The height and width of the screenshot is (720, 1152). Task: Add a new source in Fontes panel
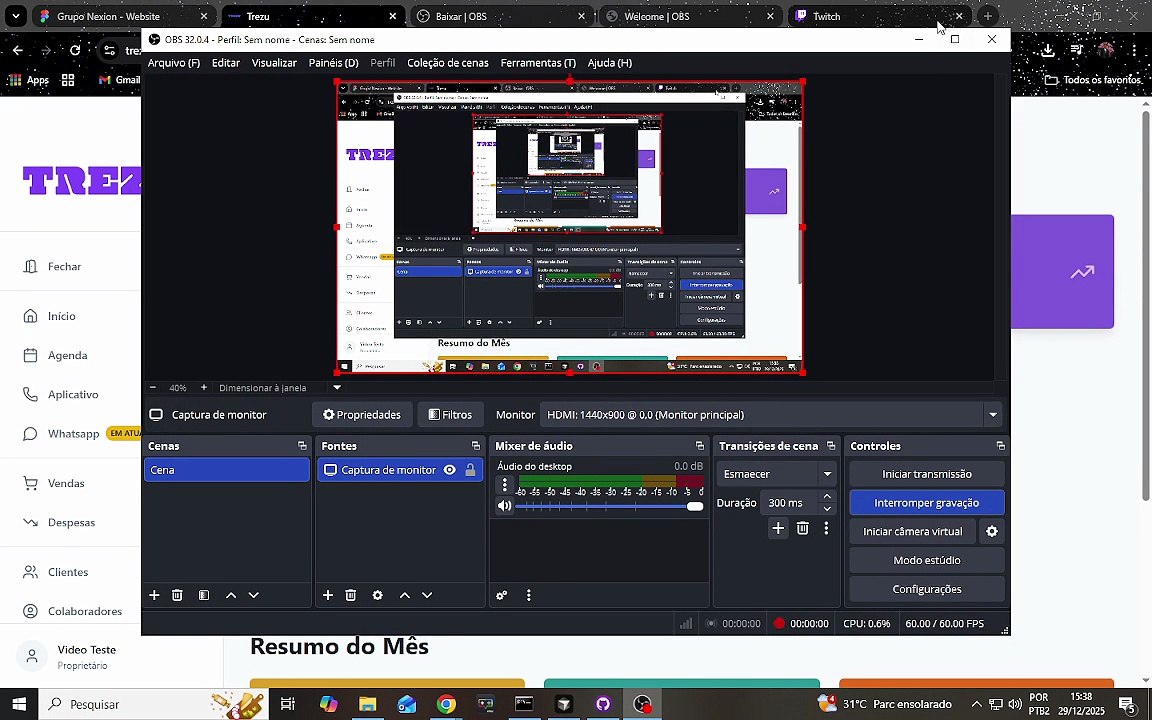pyautogui.click(x=328, y=595)
